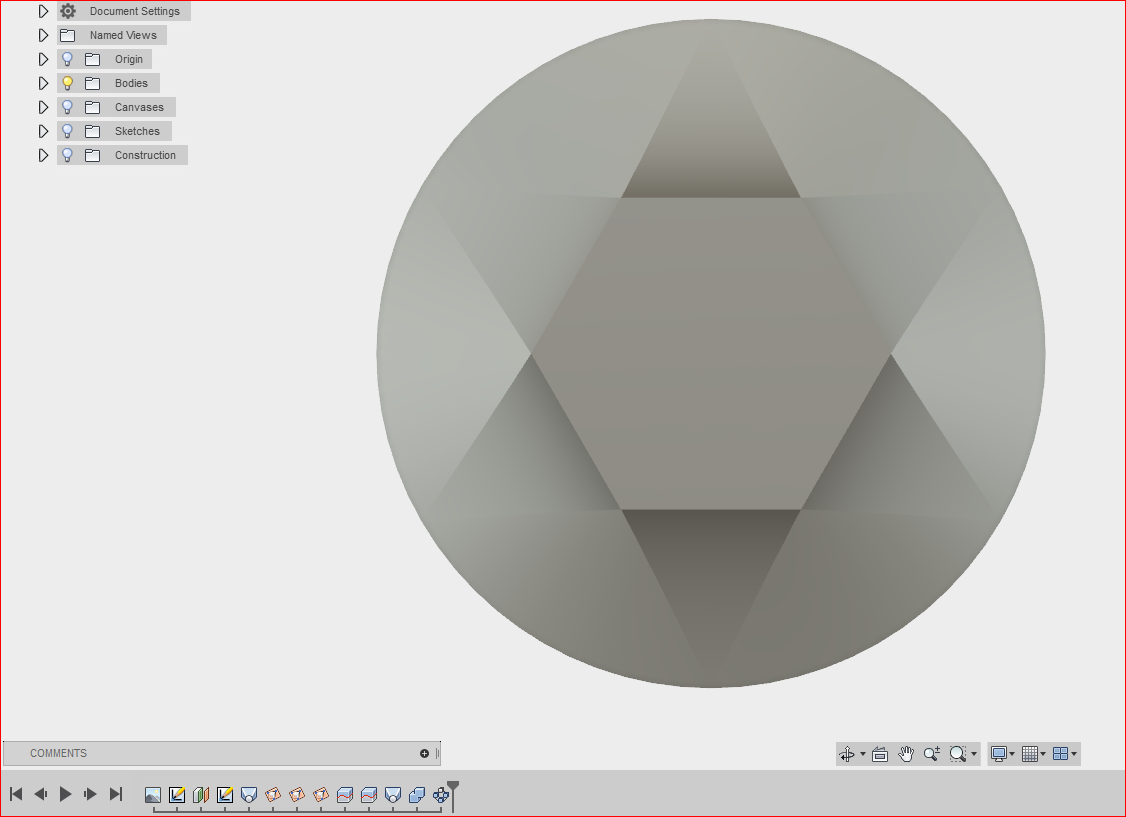Expand the Sketches folder
The image size is (1126, 817).
point(43,131)
